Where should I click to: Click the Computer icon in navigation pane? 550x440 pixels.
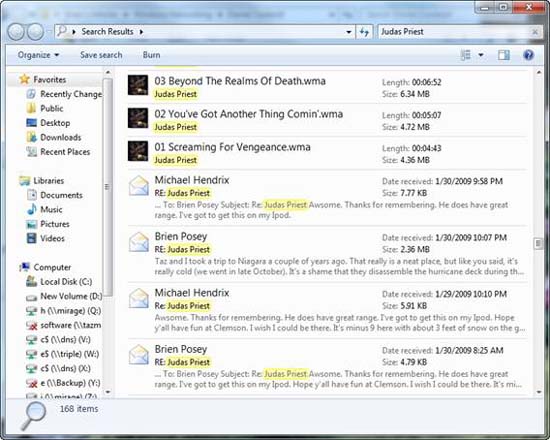tap(25, 267)
